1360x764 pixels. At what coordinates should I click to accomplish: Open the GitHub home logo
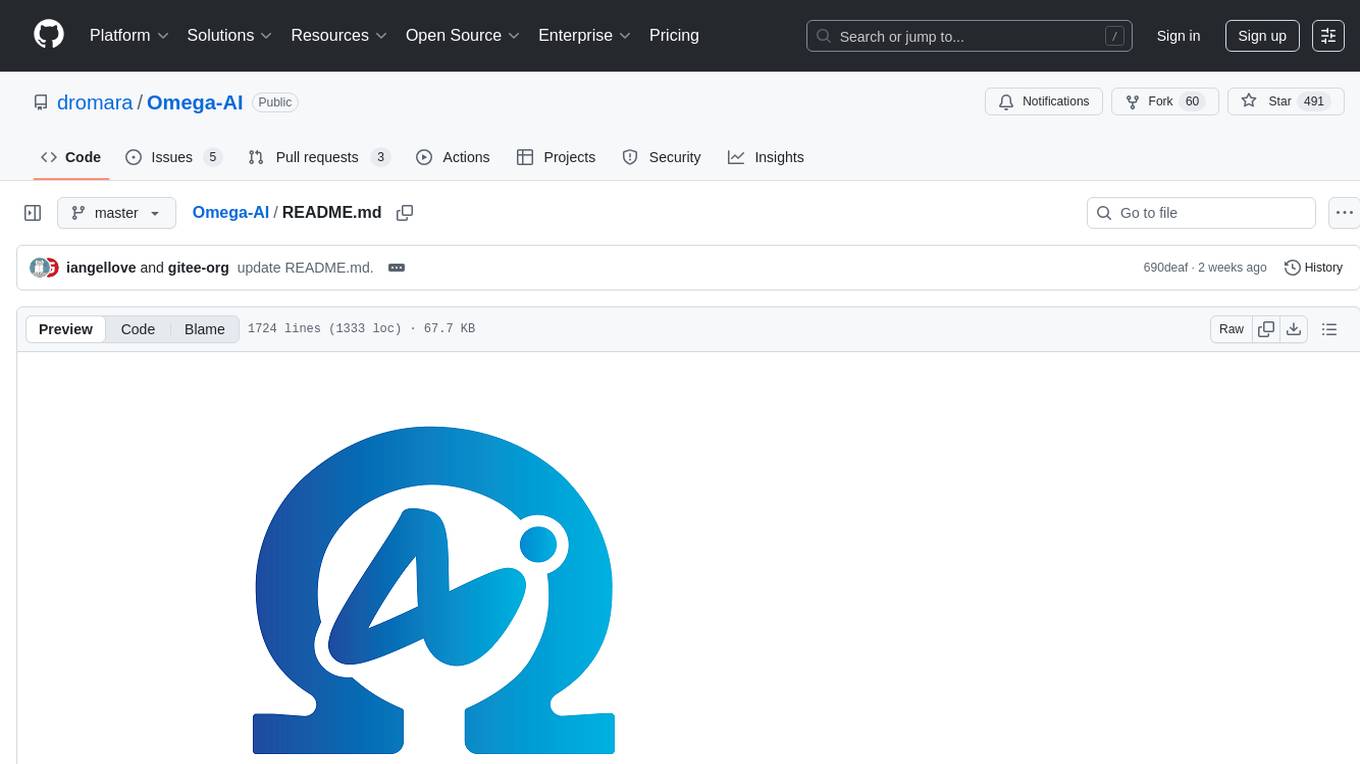coord(49,35)
